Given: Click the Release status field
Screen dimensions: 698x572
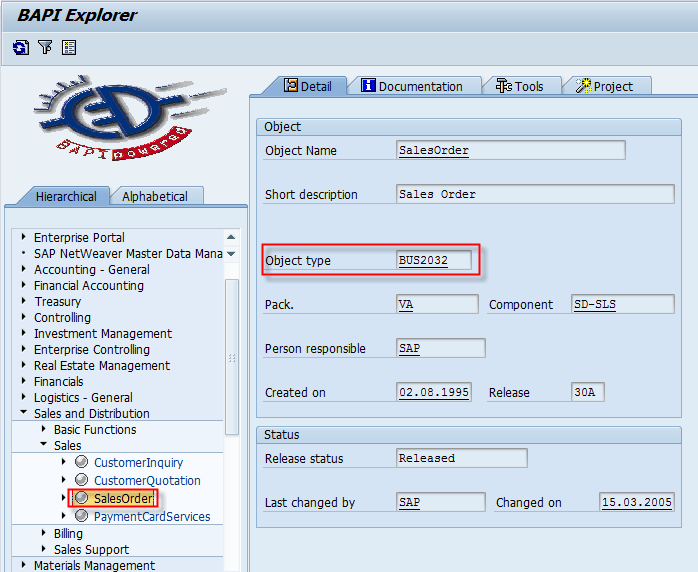Looking at the screenshot, I should tap(462, 458).
